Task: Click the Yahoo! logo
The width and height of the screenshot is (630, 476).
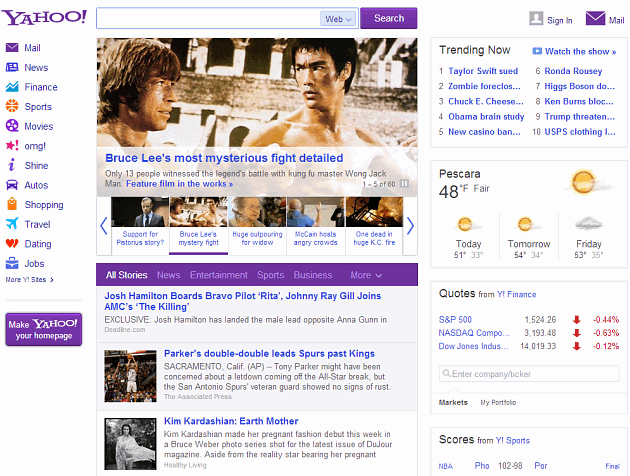Action: (x=44, y=18)
